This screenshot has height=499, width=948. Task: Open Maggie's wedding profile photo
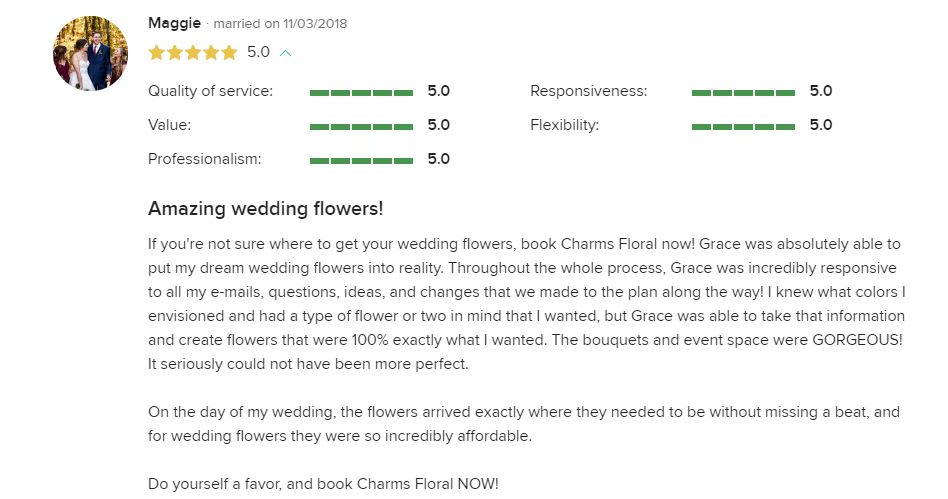91,53
